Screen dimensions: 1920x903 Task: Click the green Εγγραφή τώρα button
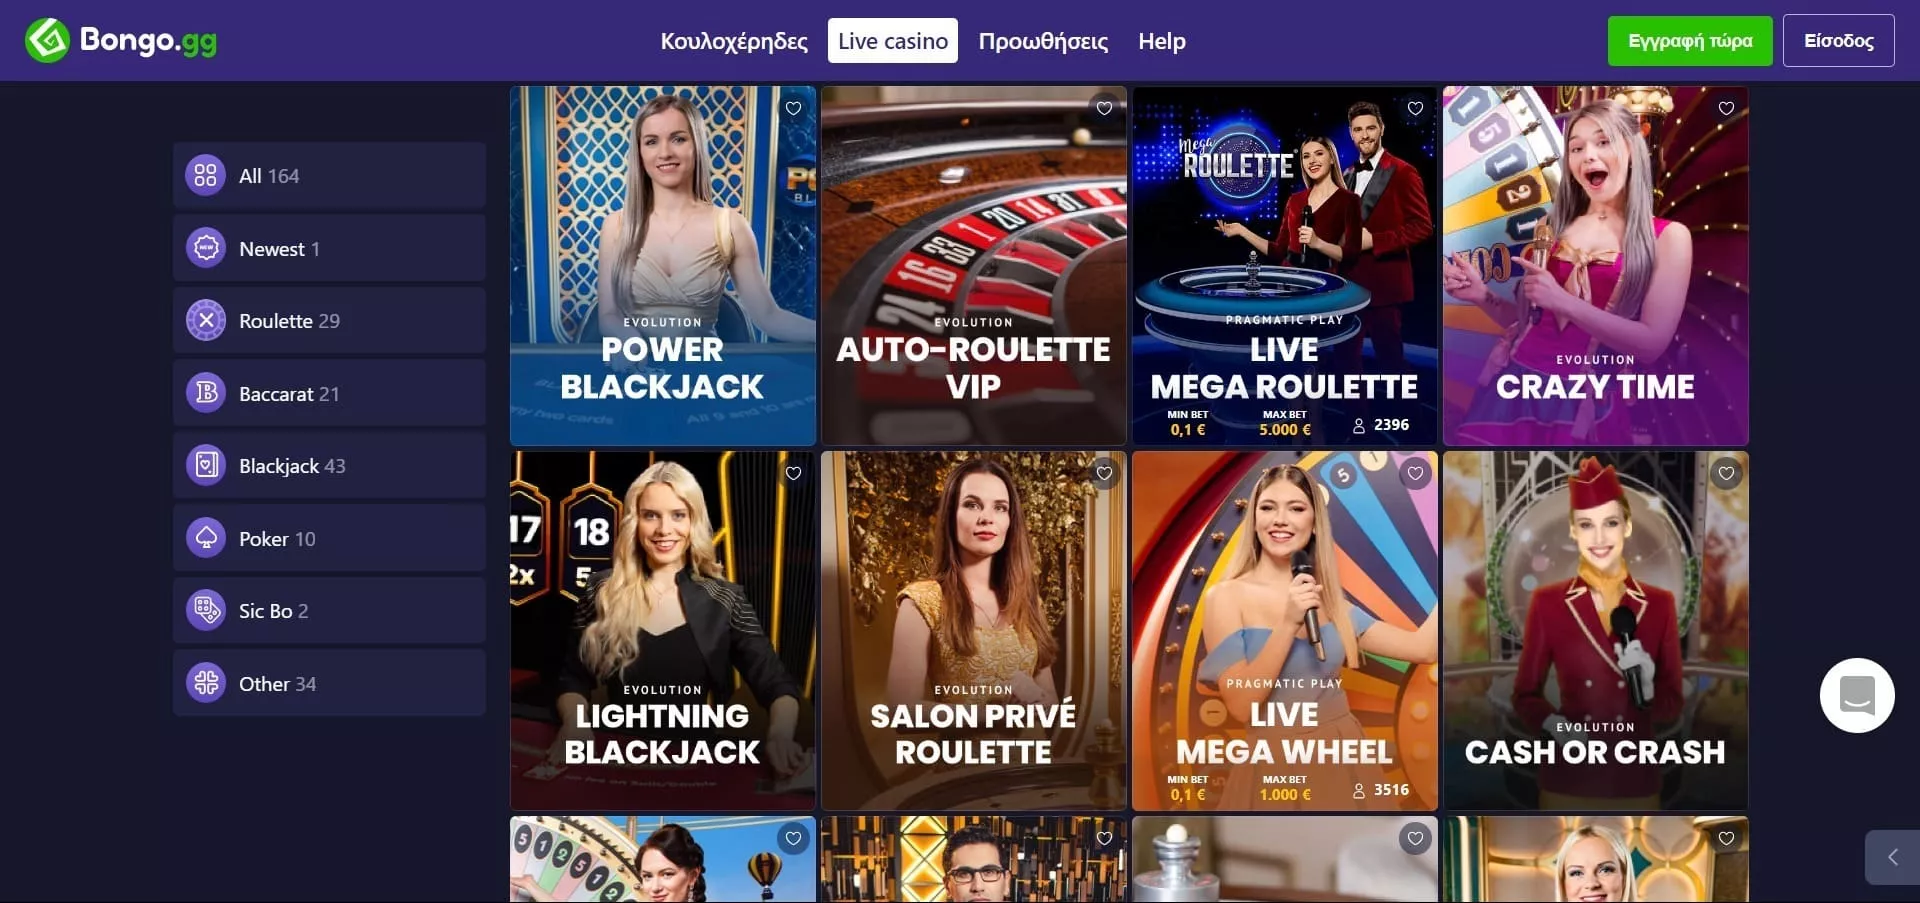coord(1690,41)
